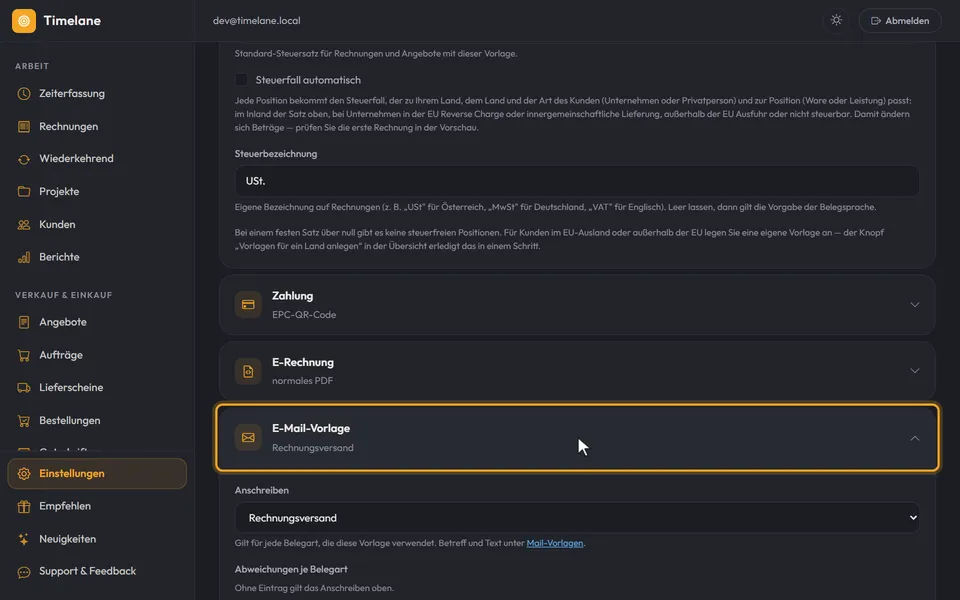
Task: Click the Einstellungen gear icon
Action: coord(24,474)
